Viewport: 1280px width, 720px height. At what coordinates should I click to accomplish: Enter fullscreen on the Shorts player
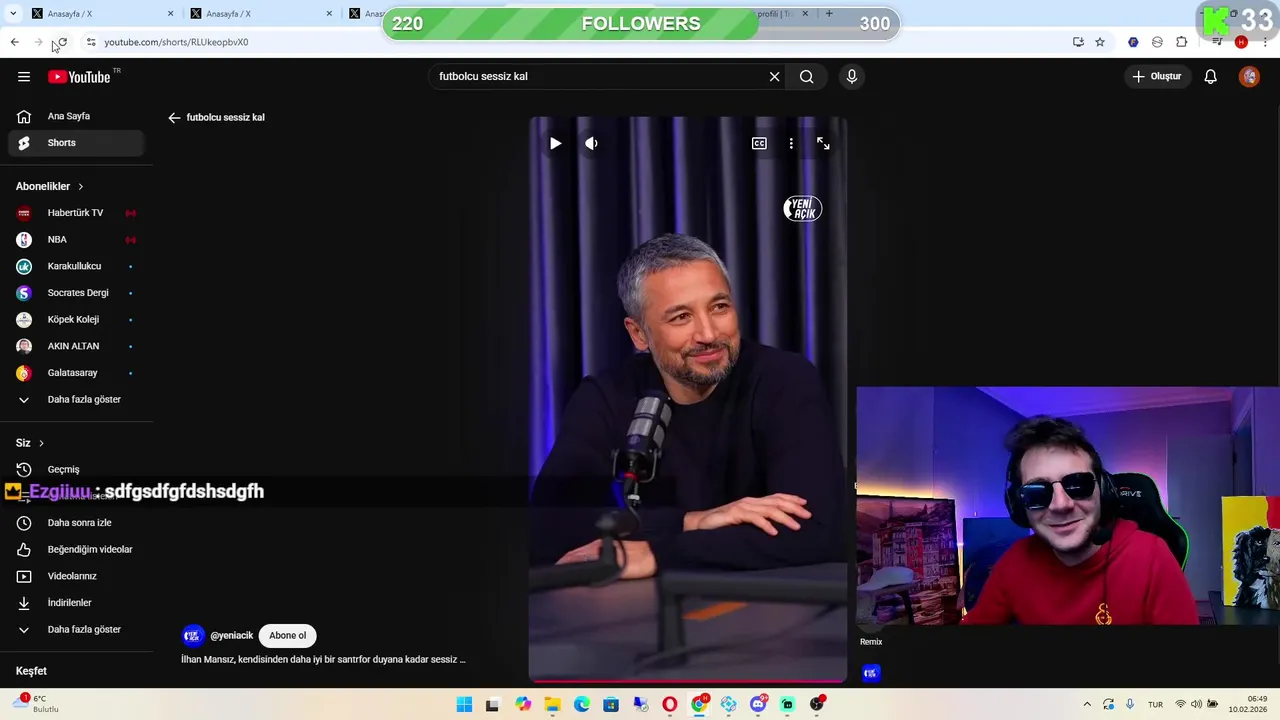(x=823, y=143)
